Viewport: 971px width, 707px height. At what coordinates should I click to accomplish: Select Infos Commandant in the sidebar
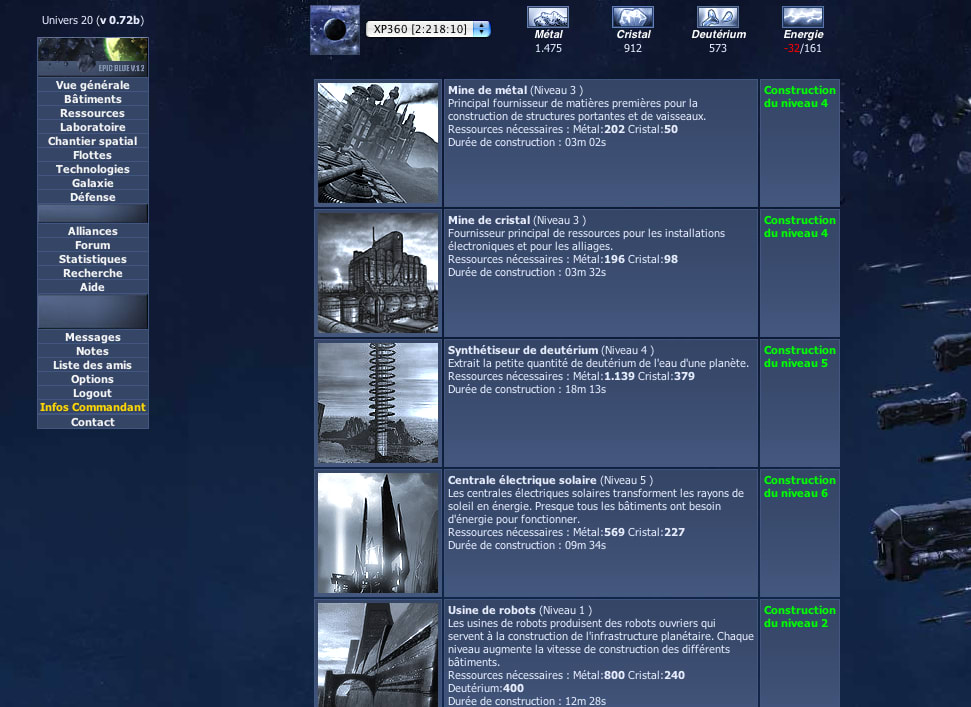point(93,407)
